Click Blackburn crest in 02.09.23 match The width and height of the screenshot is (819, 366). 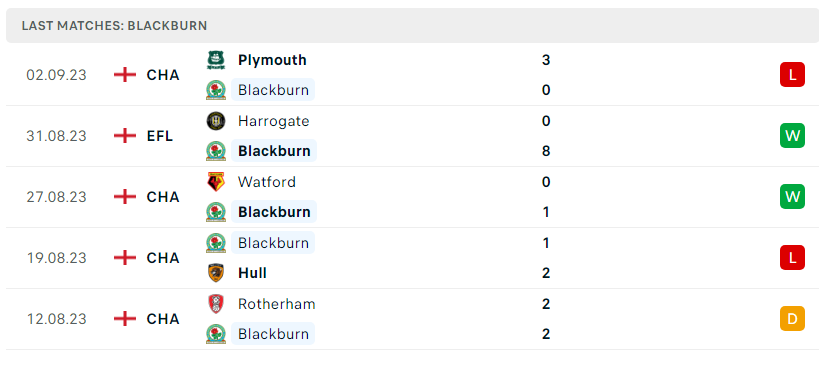pos(216,90)
